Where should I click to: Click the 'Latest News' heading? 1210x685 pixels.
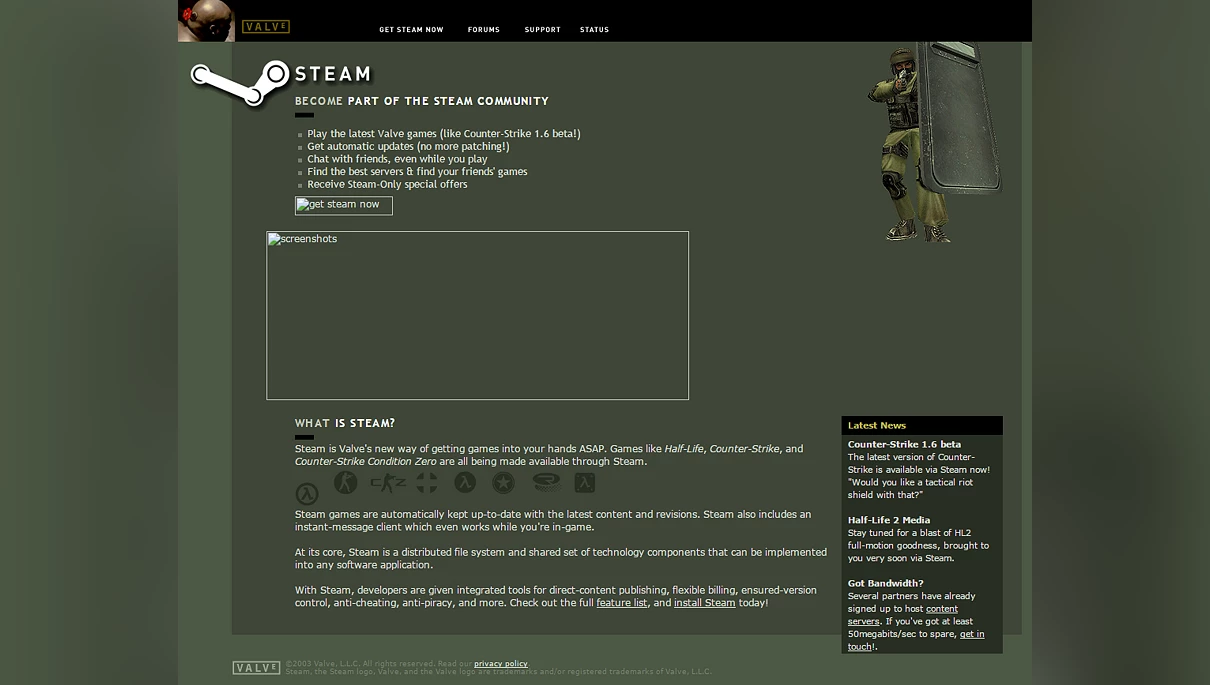(x=877, y=426)
